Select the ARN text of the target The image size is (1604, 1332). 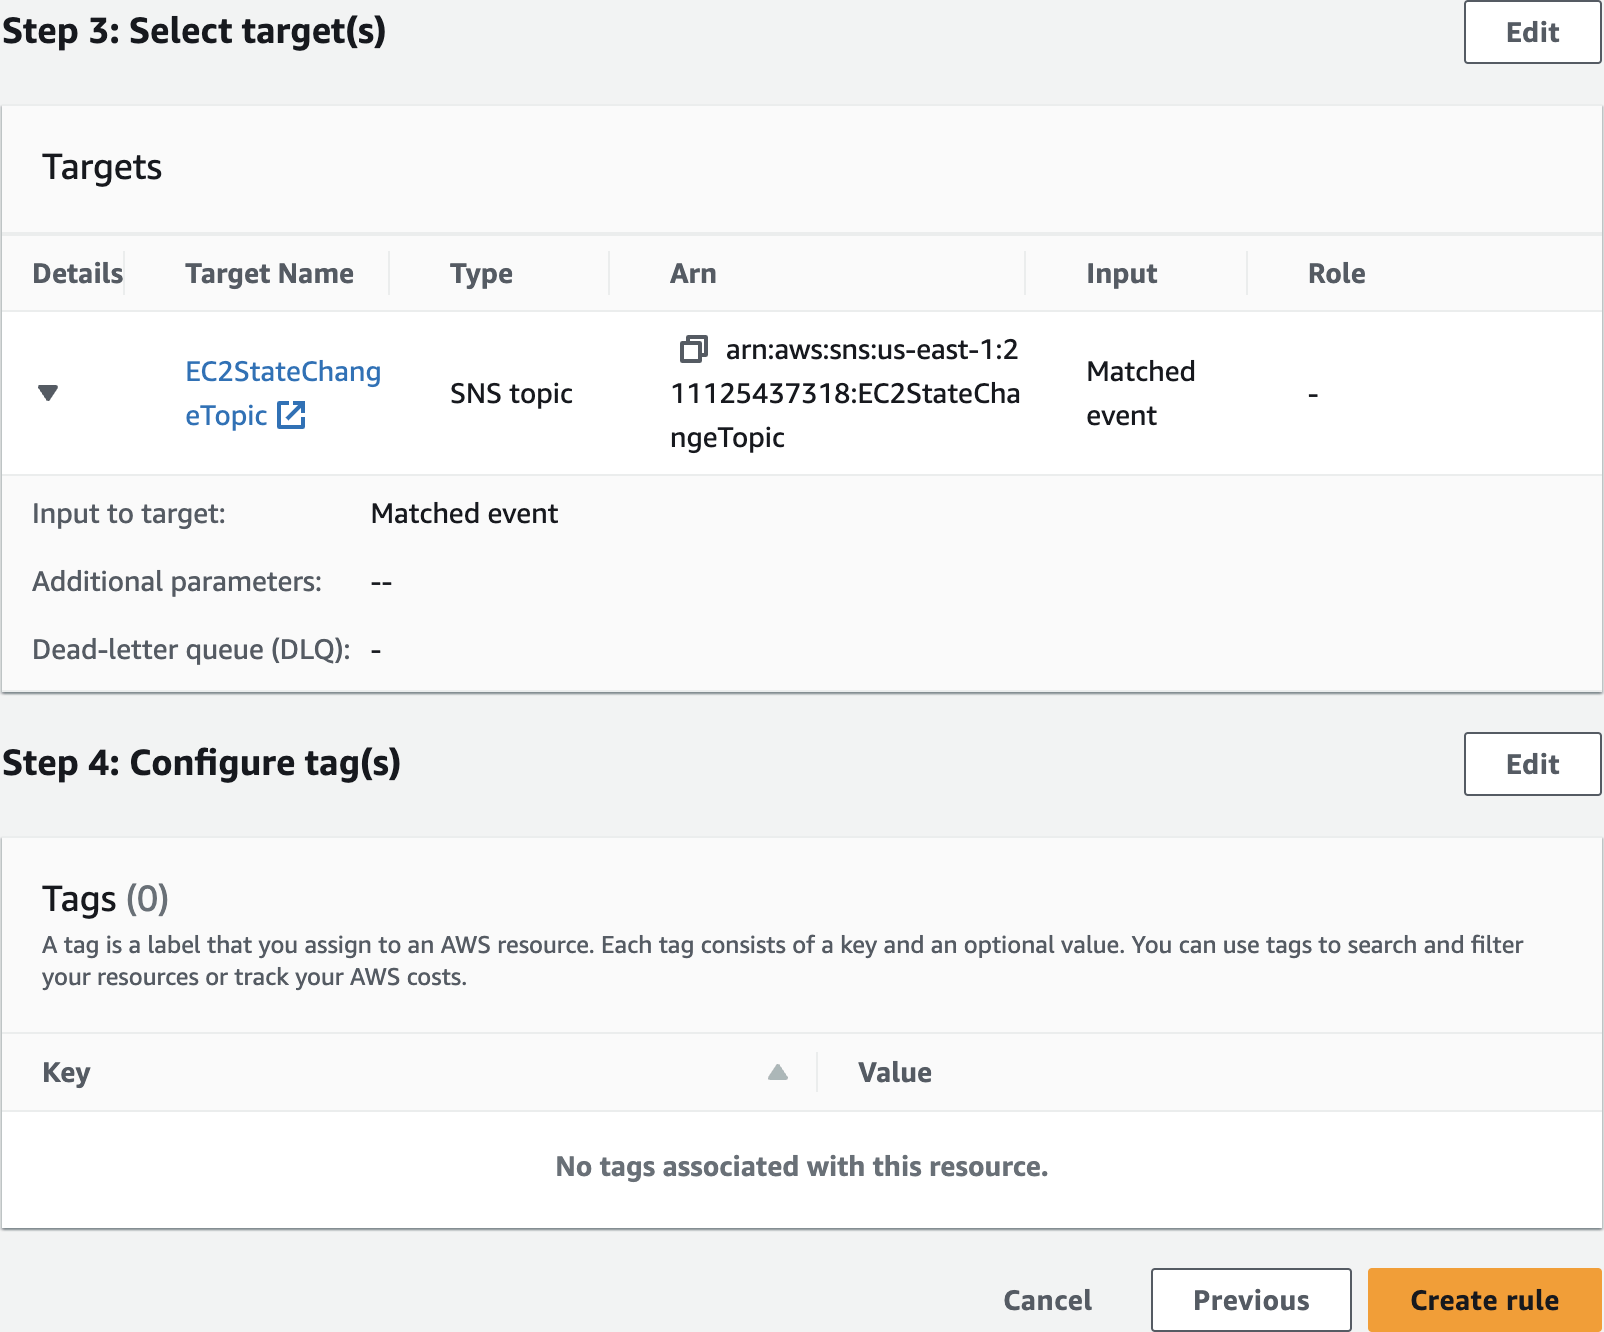pos(844,394)
